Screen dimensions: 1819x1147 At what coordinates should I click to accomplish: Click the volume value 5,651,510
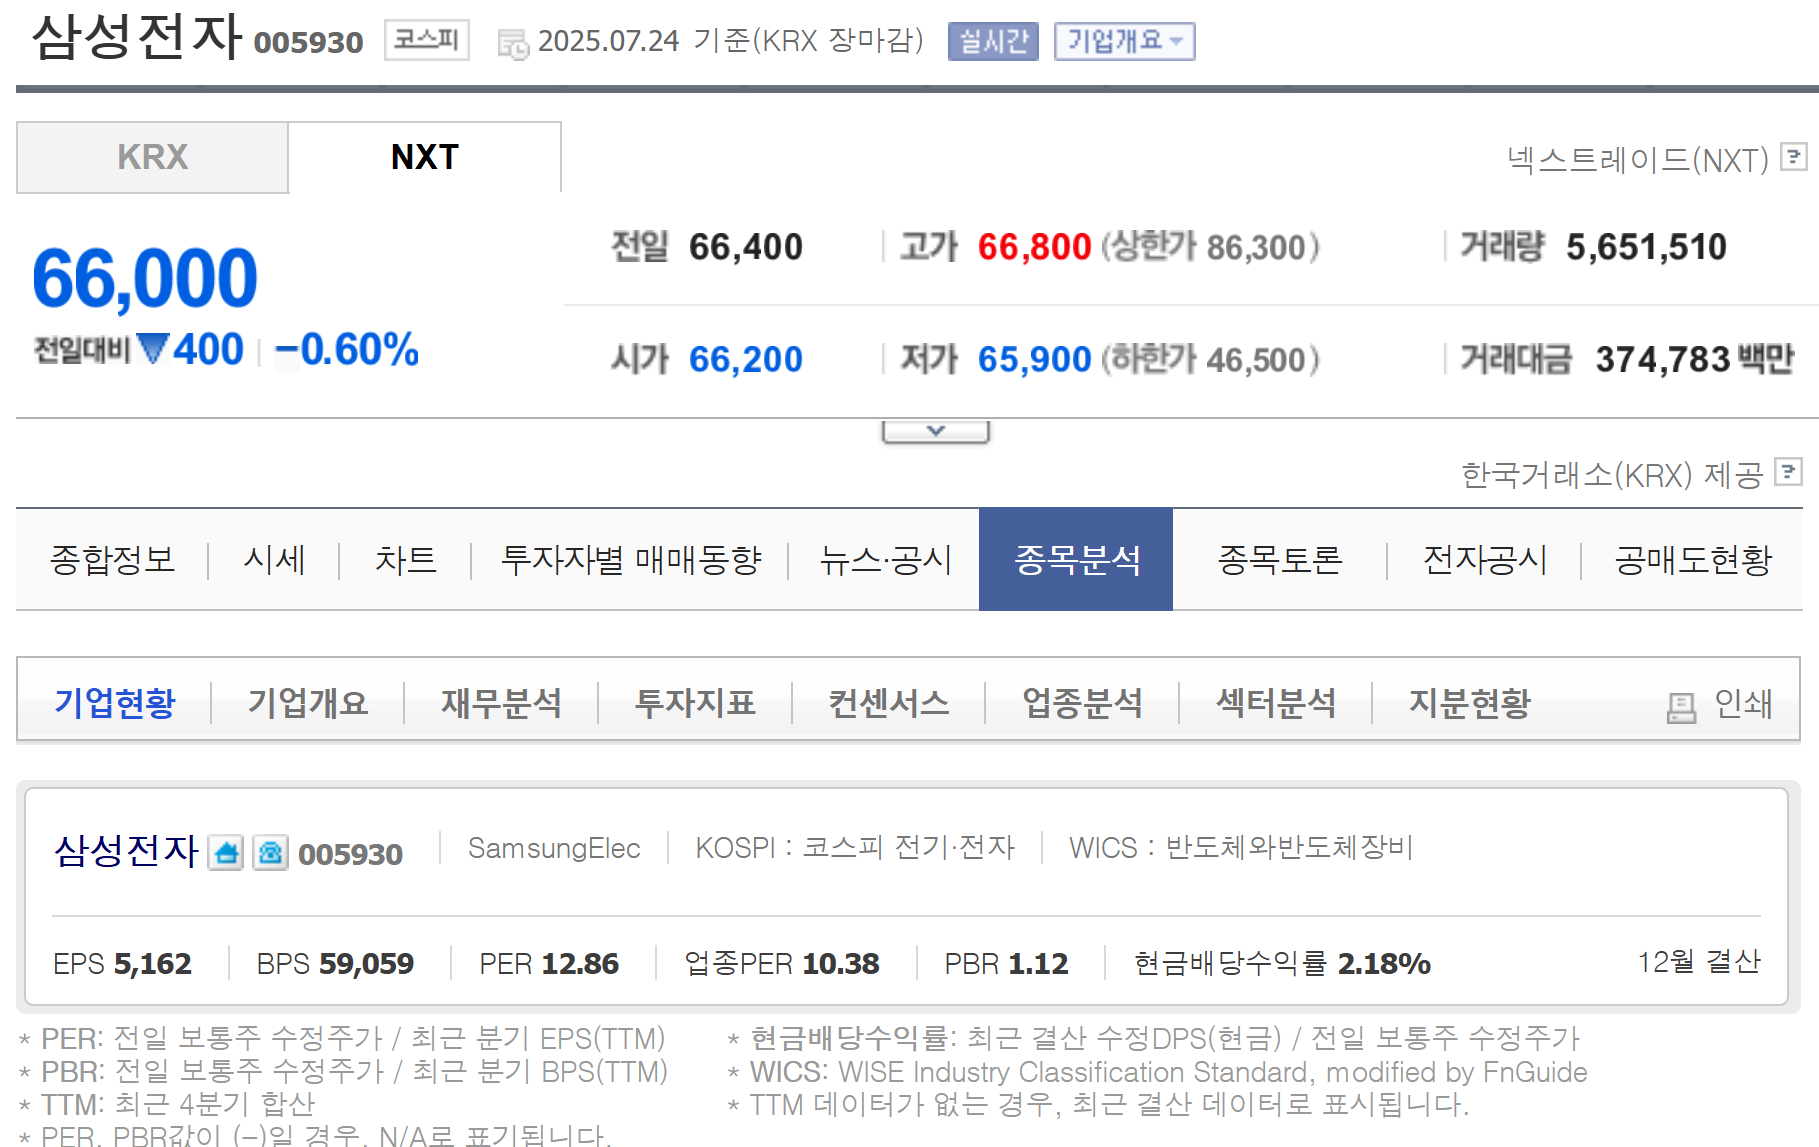click(x=1646, y=247)
